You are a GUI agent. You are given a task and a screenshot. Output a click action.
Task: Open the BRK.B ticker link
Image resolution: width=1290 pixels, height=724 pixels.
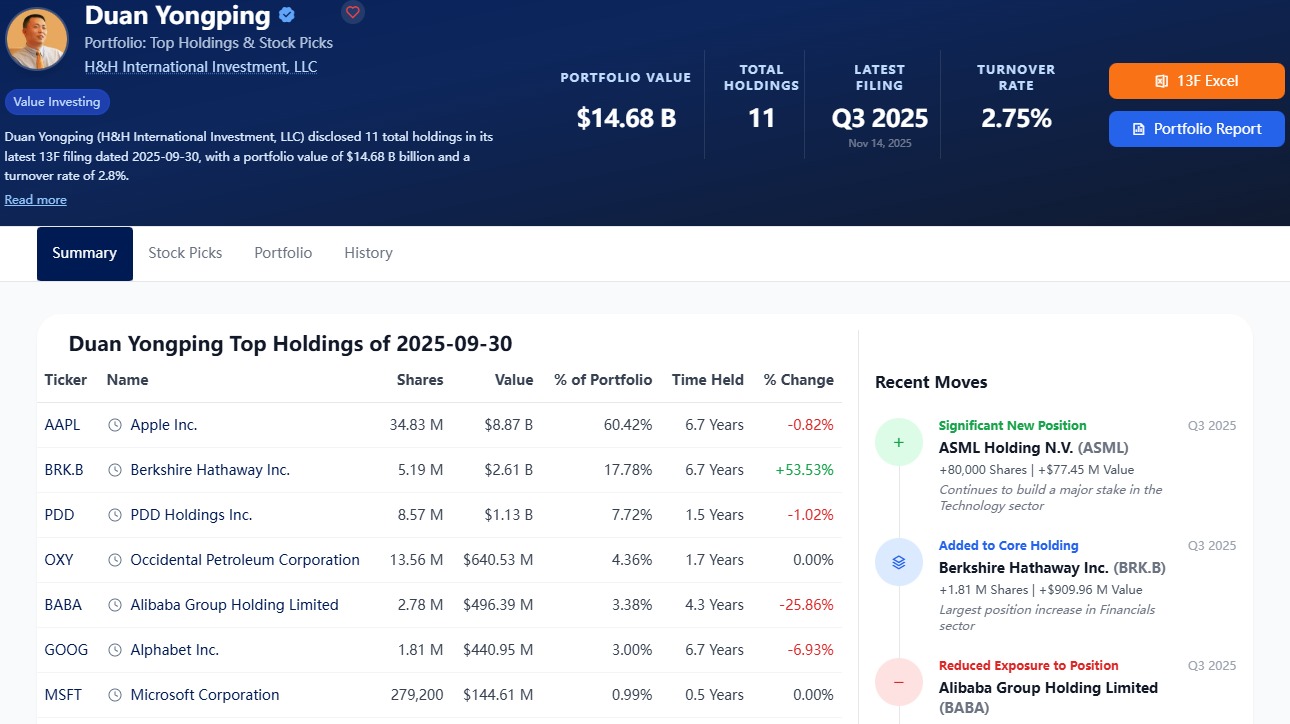coord(64,470)
